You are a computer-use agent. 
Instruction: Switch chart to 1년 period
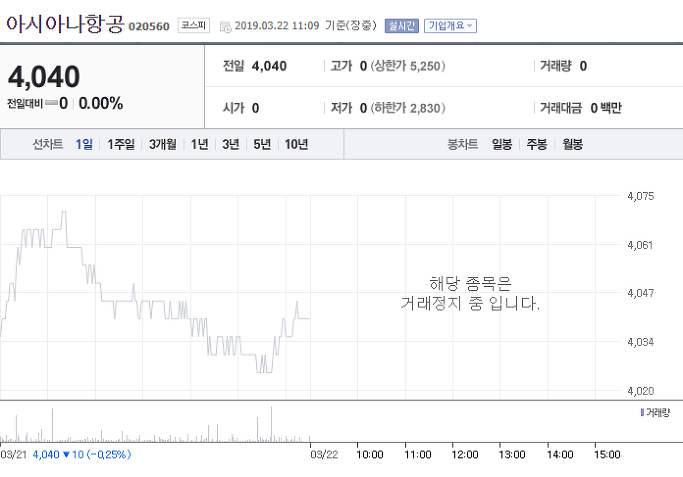(x=199, y=144)
